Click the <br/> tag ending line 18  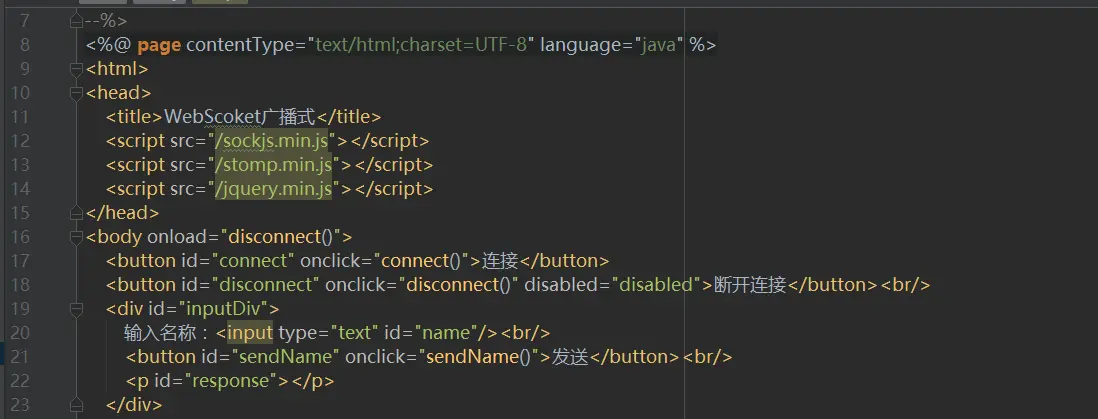click(905, 284)
